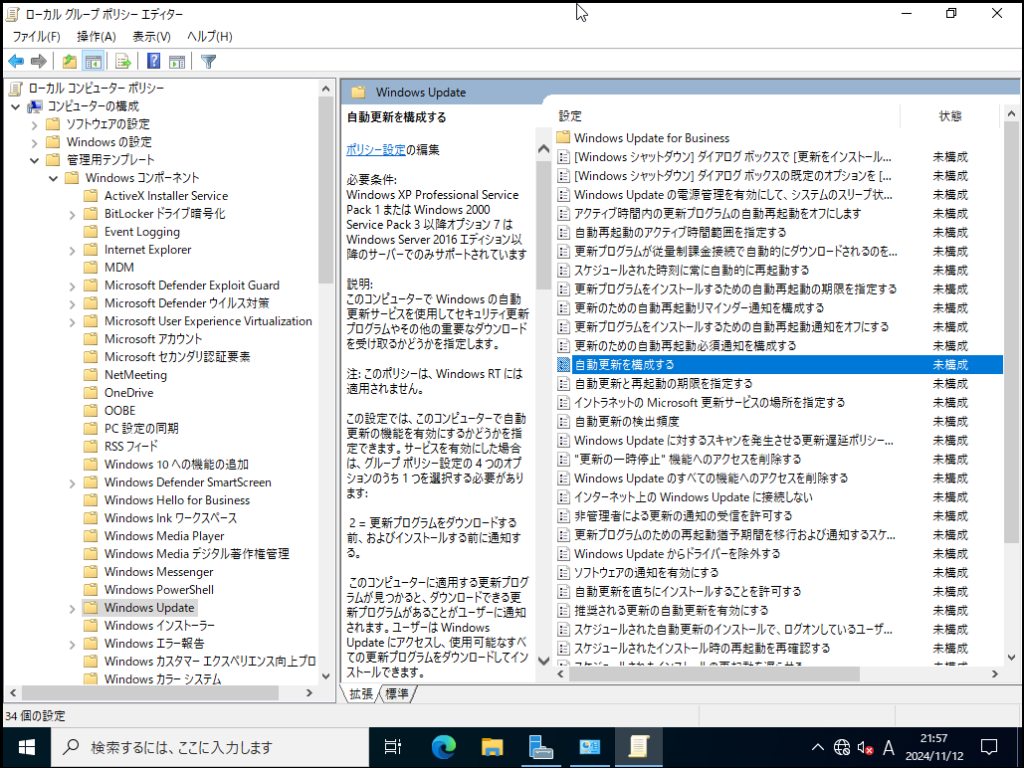Click the Up one level folder icon
Viewport: 1024px width, 768px height.
point(70,61)
